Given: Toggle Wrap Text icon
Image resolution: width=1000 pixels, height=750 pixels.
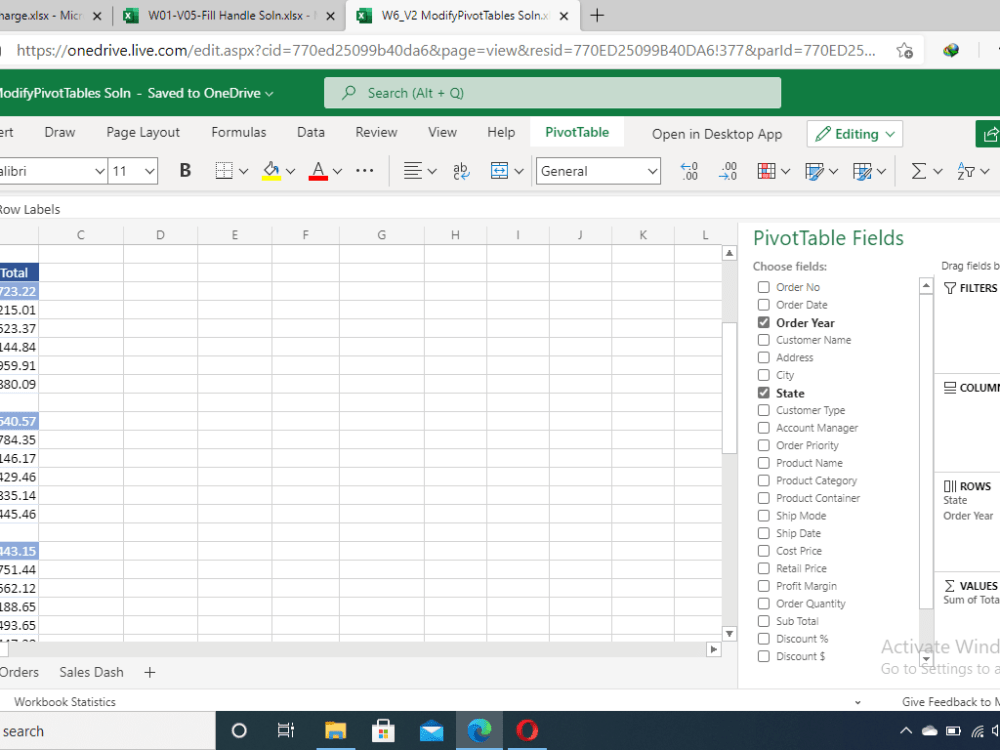Looking at the screenshot, I should pos(460,170).
